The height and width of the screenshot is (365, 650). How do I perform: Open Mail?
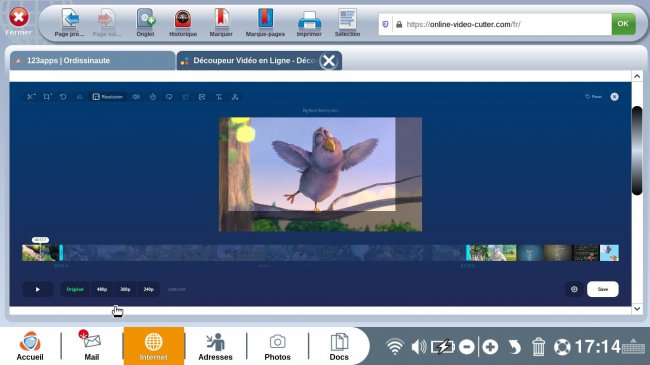(x=92, y=346)
